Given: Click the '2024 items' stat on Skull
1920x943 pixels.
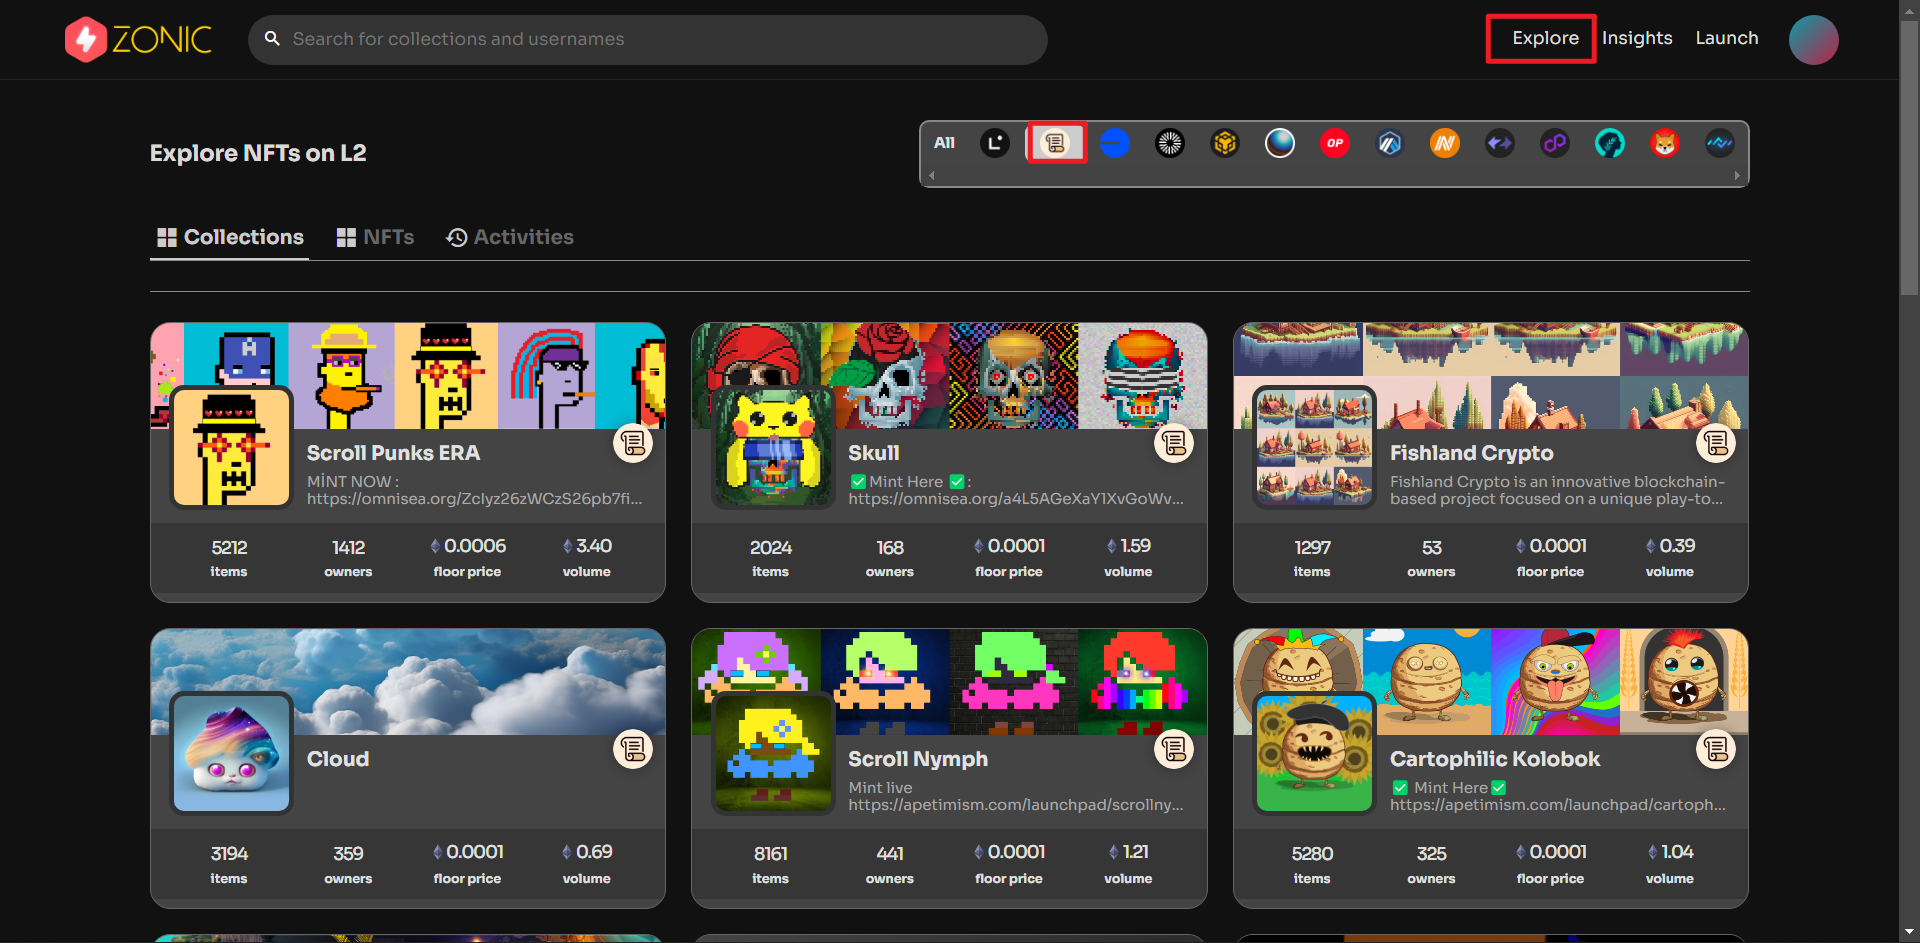Looking at the screenshot, I should pos(771,558).
